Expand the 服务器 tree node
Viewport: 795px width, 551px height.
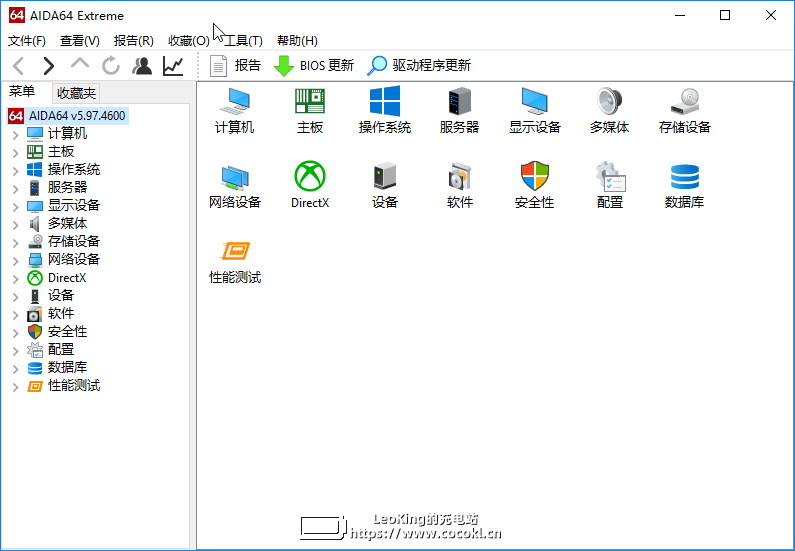[15, 189]
